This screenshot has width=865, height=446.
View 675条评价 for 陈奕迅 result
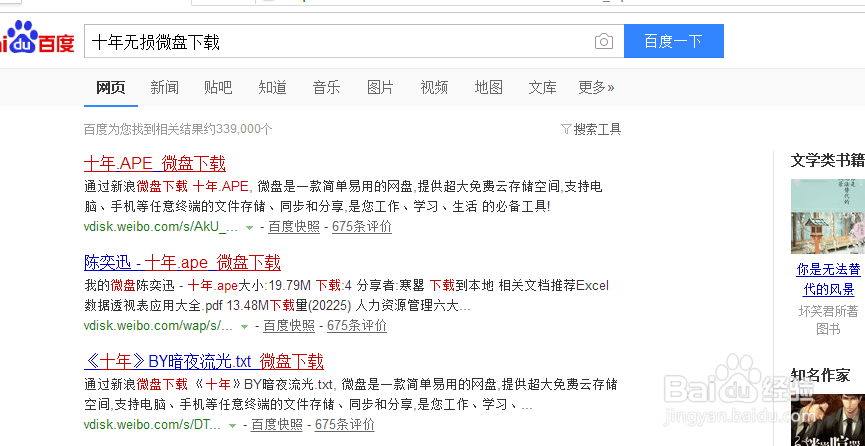(x=357, y=326)
